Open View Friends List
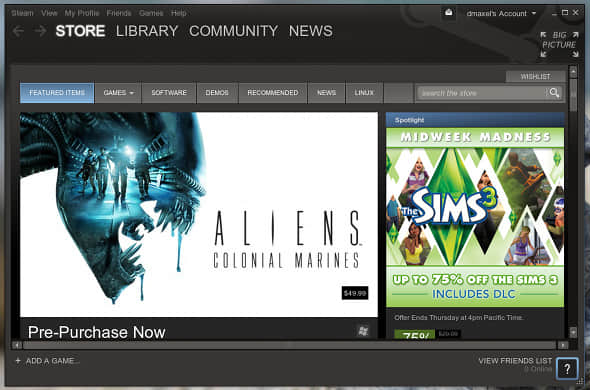Viewport: 590px width, 390px height. [515, 361]
